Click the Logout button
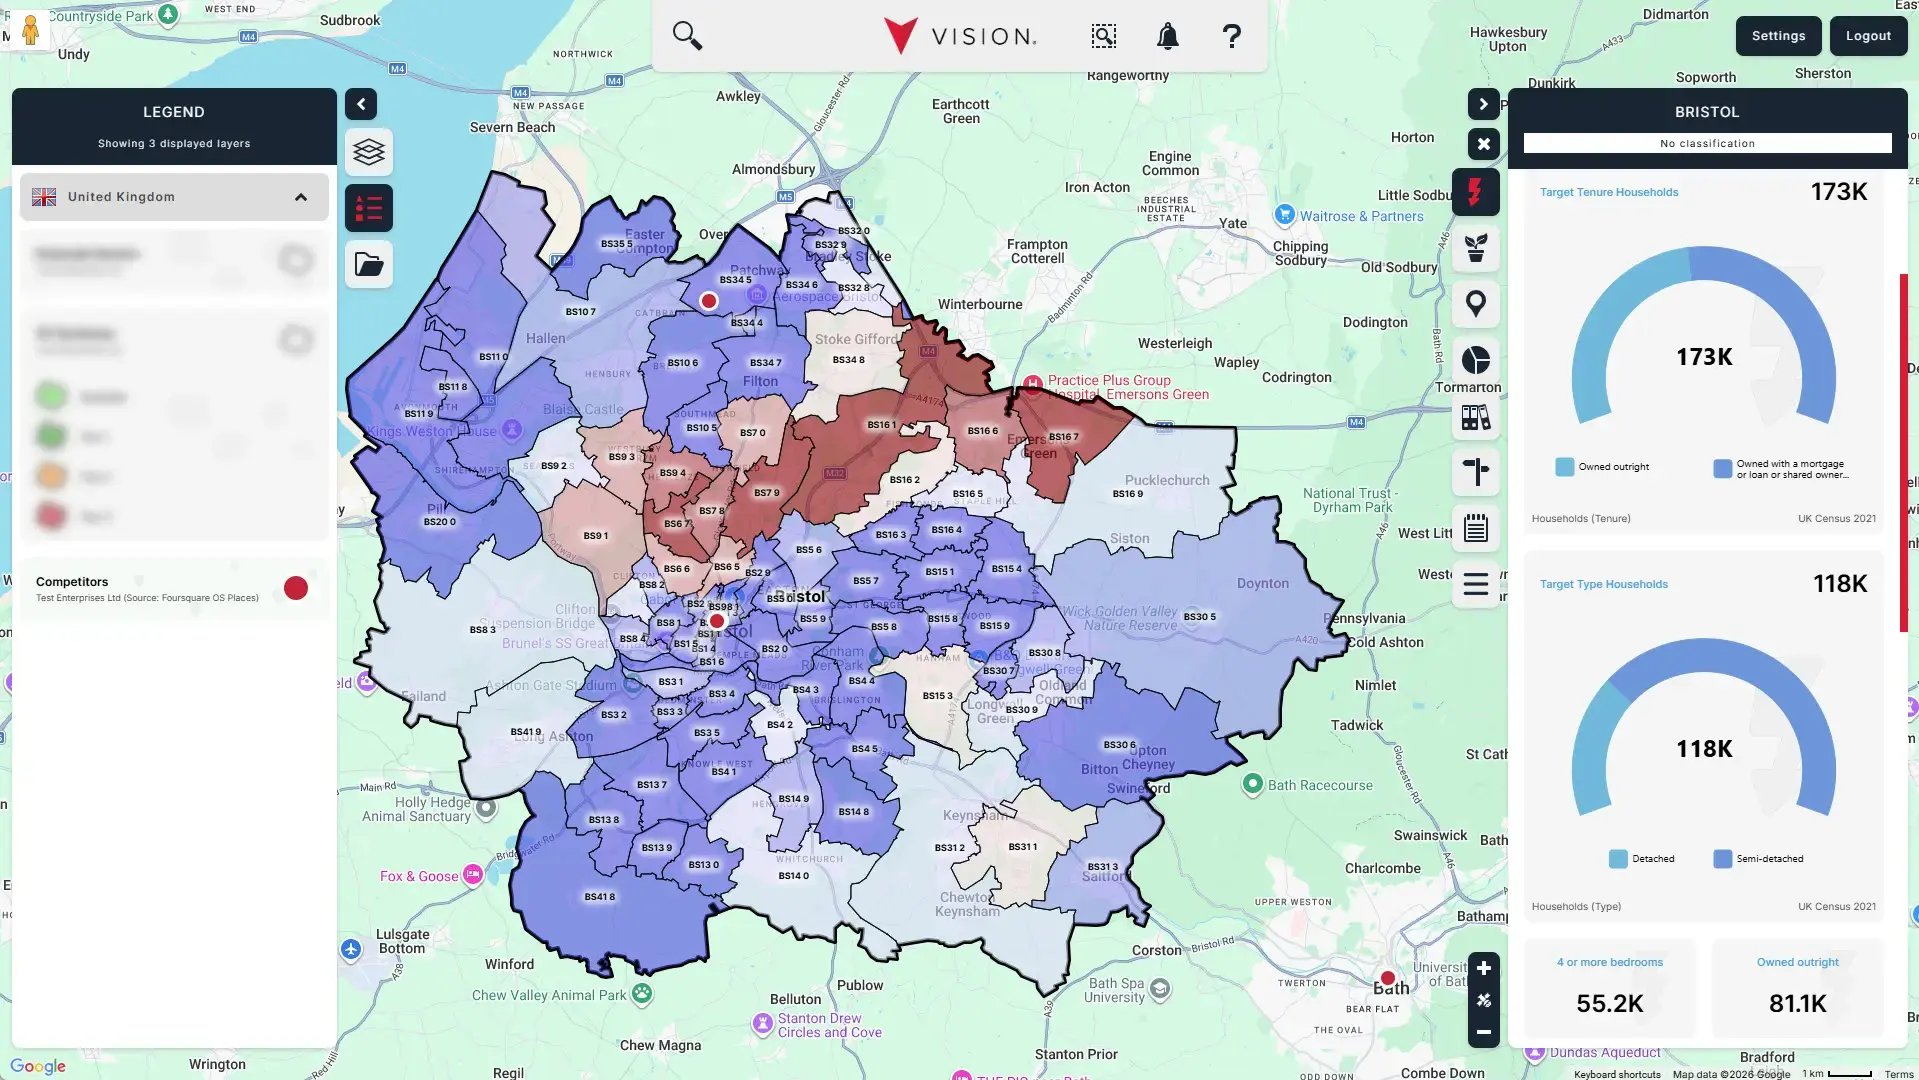Screen dimensions: 1919x1080 pos(1868,35)
